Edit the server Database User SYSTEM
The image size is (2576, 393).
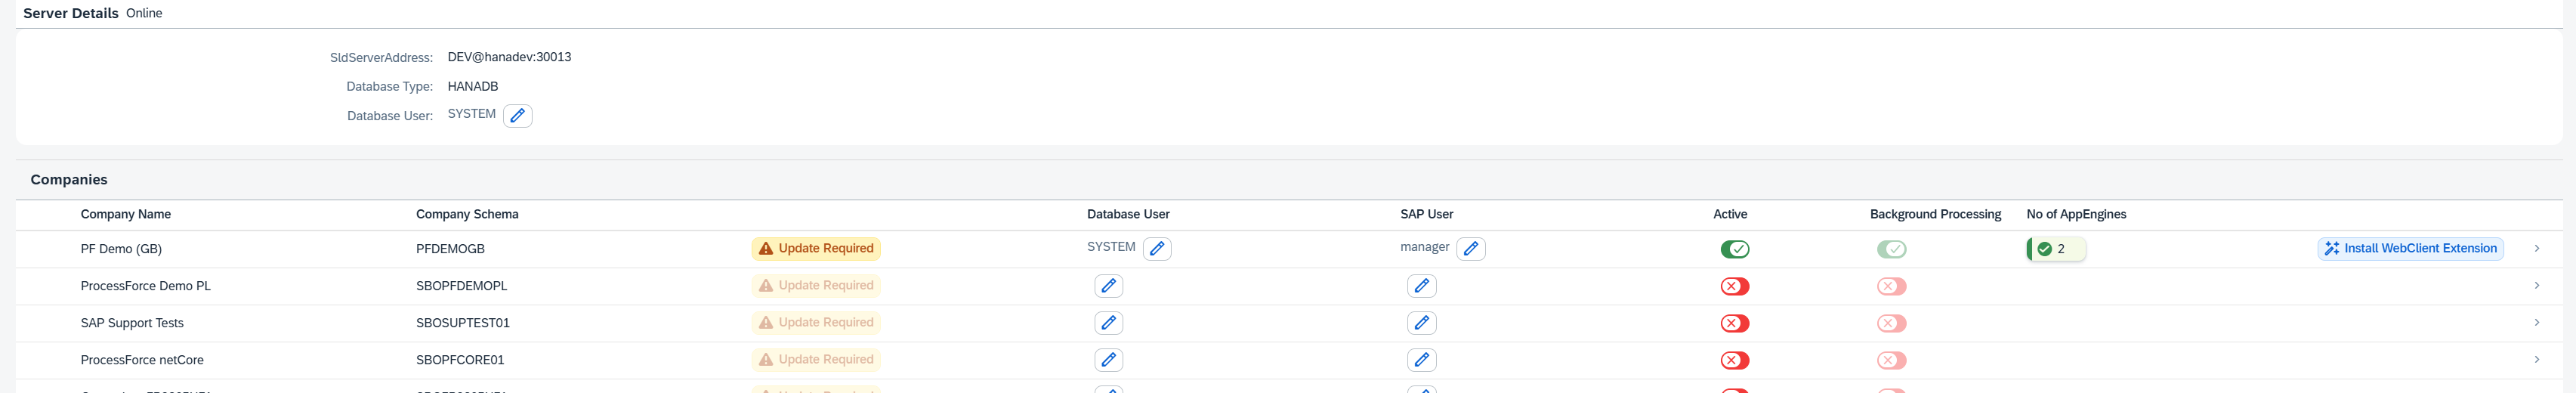[517, 116]
